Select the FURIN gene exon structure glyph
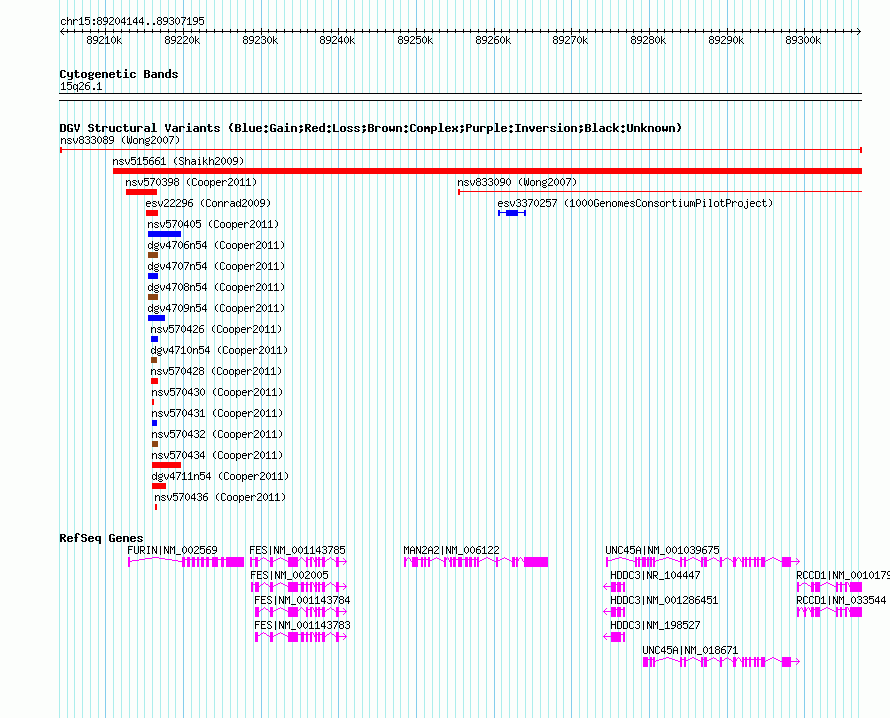 pos(186,562)
